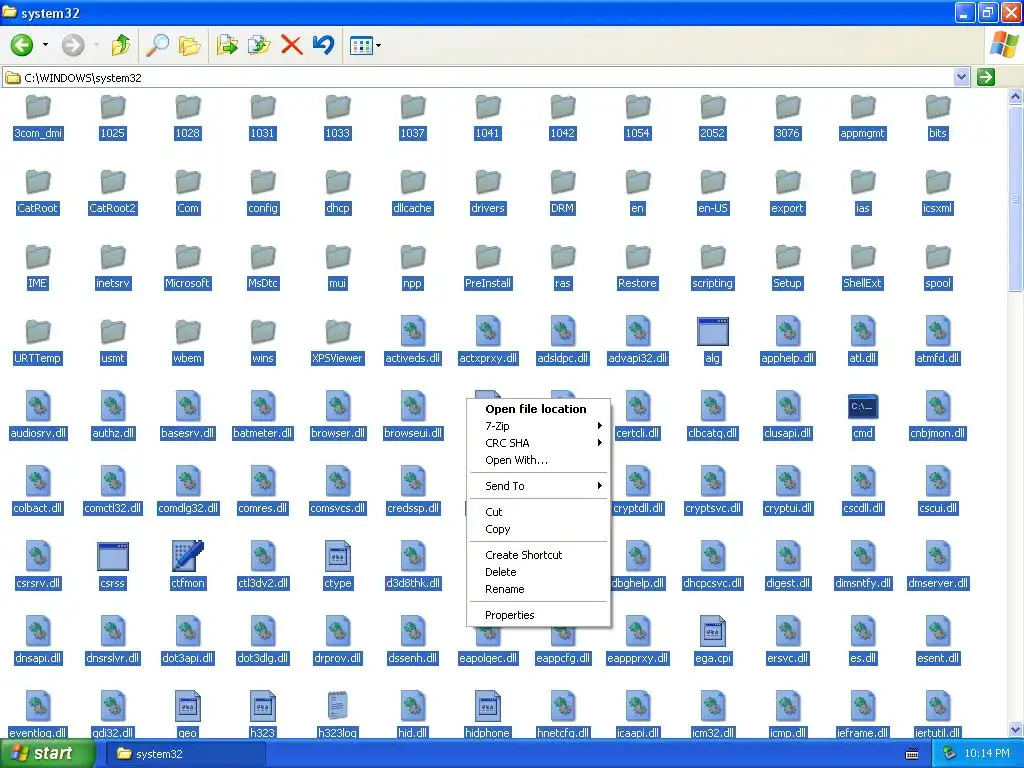Image resolution: width=1024 pixels, height=768 pixels.
Task: Click the Move To toolbar icon
Action: click(x=227, y=45)
